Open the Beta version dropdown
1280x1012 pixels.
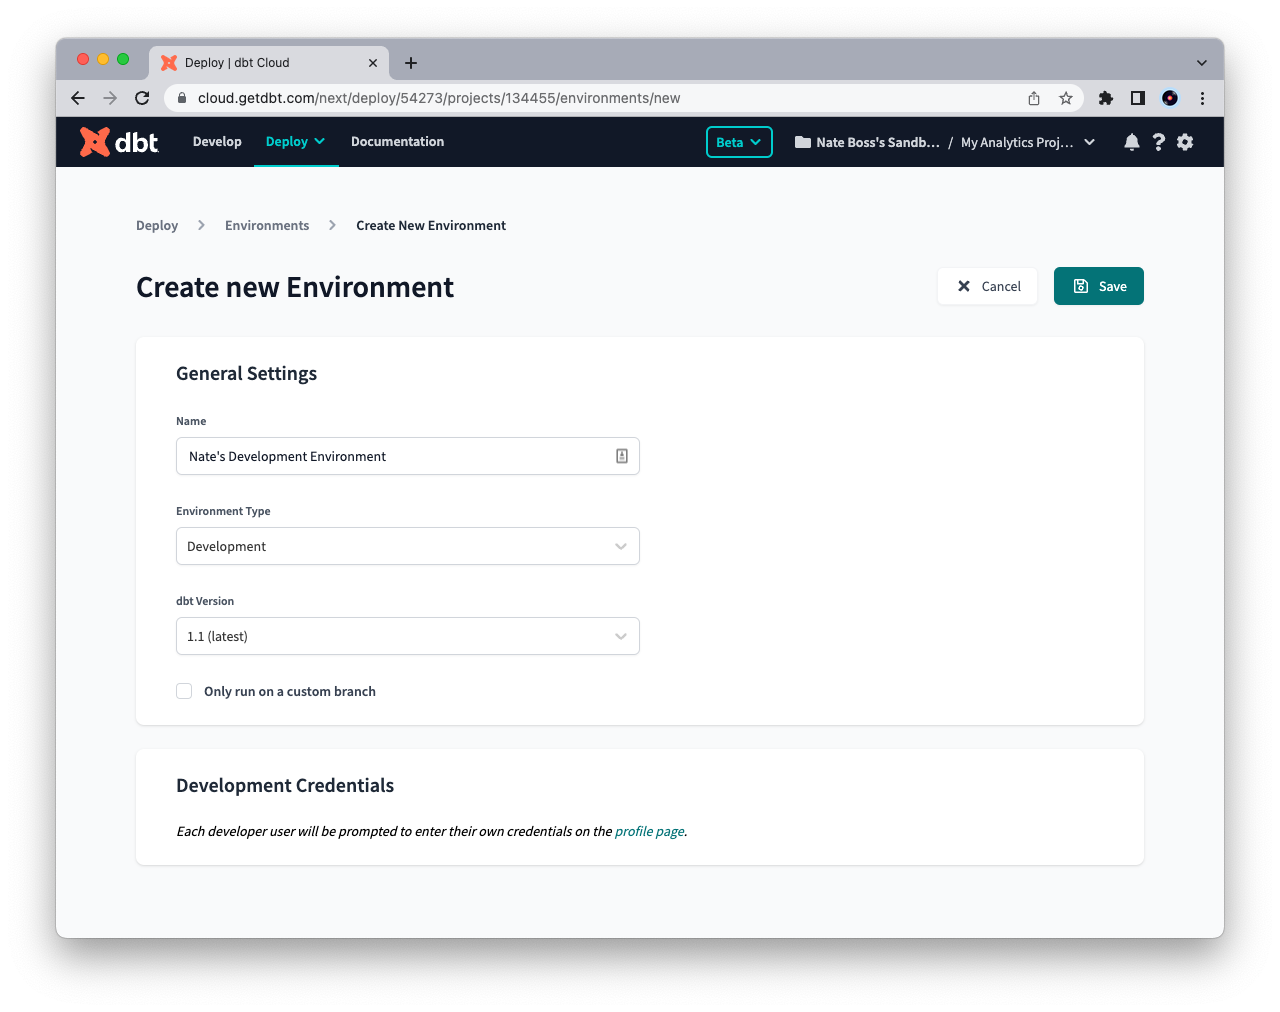pos(739,141)
